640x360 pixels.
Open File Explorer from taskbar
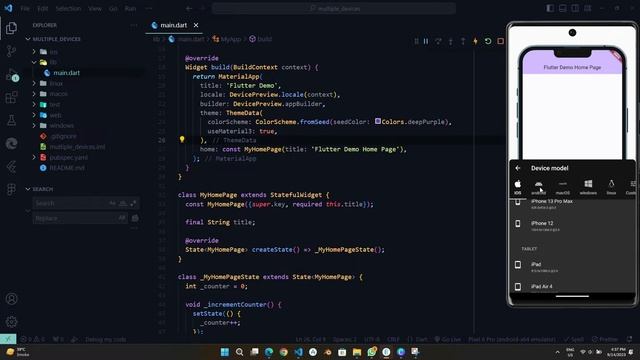pos(357,352)
